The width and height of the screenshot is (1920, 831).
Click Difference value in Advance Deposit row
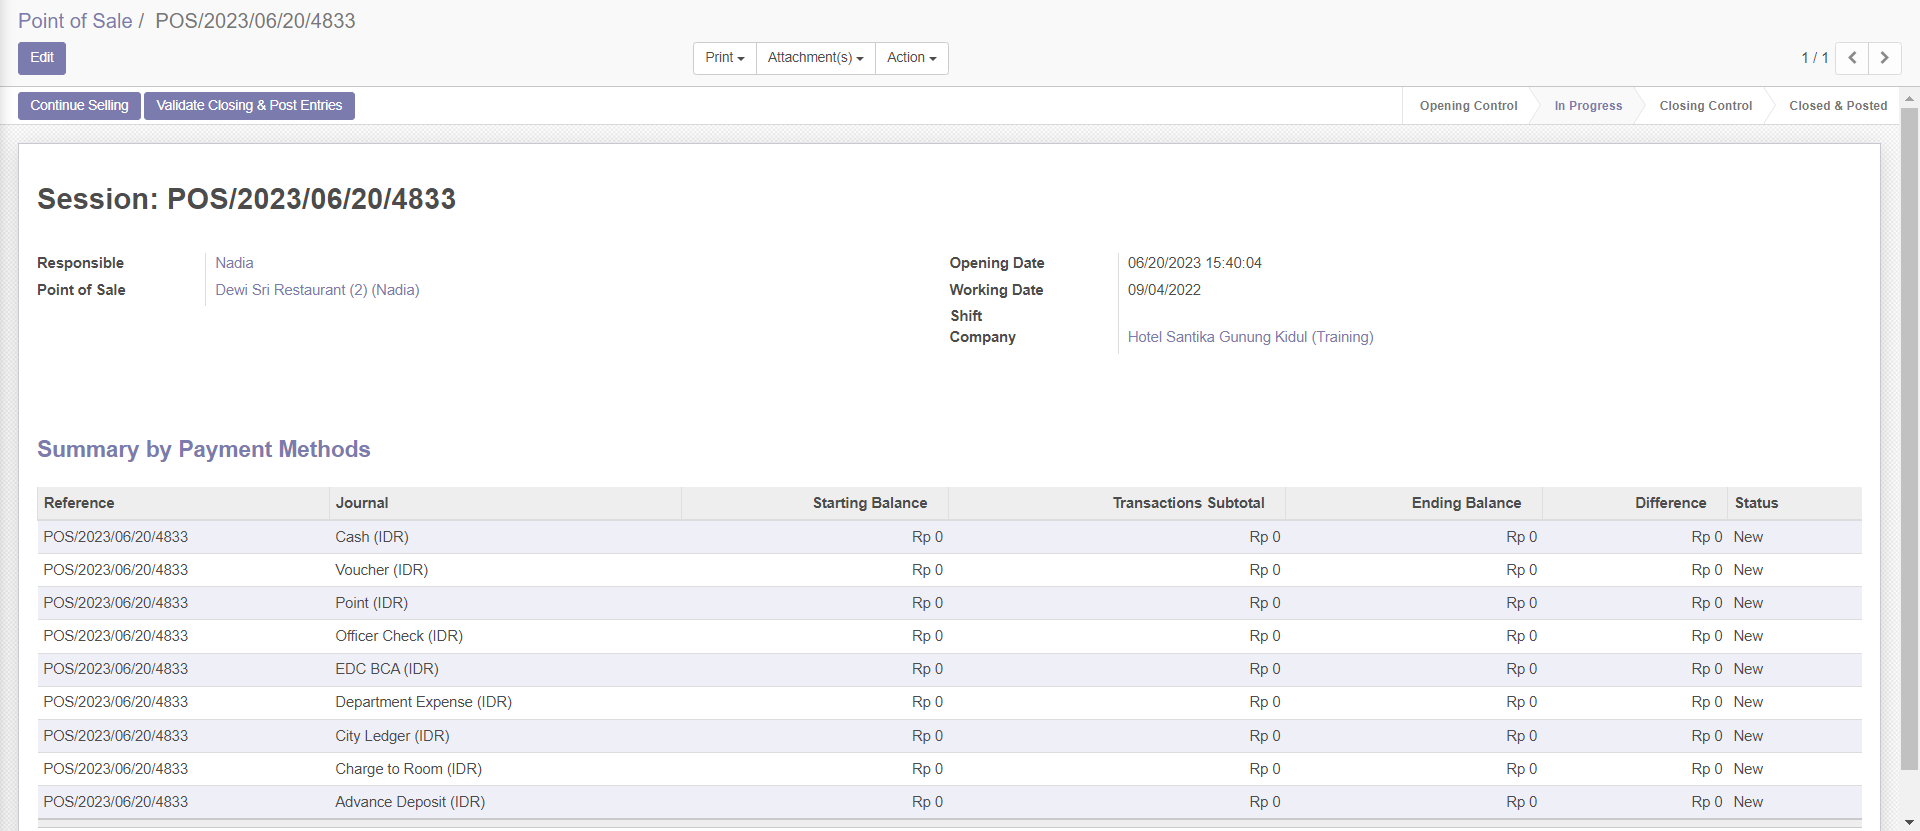(x=1707, y=802)
